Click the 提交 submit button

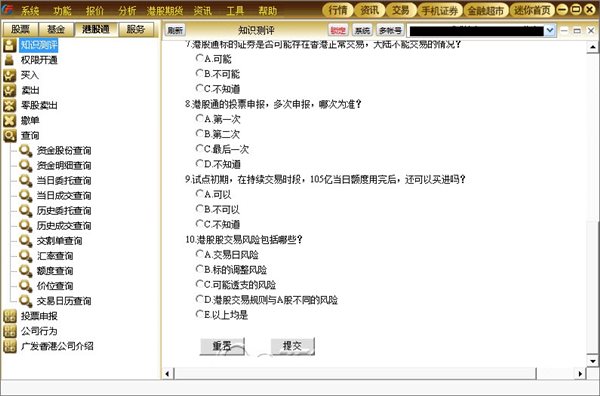point(292,346)
